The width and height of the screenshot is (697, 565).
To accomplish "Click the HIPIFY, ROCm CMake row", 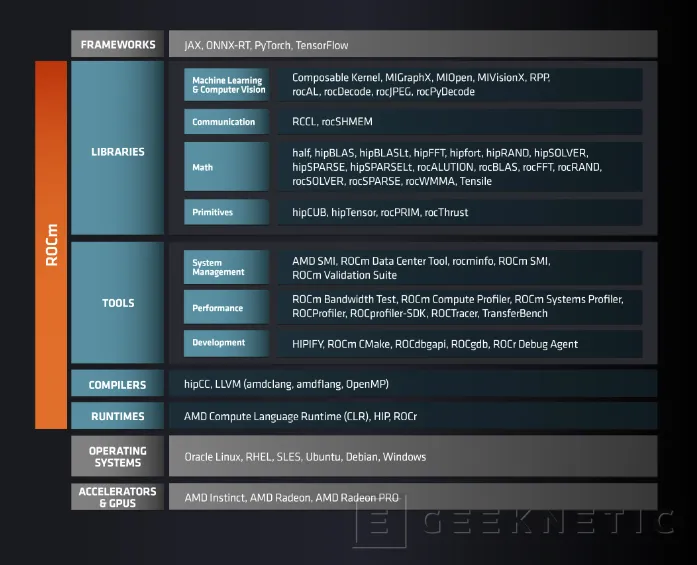I will (460, 343).
